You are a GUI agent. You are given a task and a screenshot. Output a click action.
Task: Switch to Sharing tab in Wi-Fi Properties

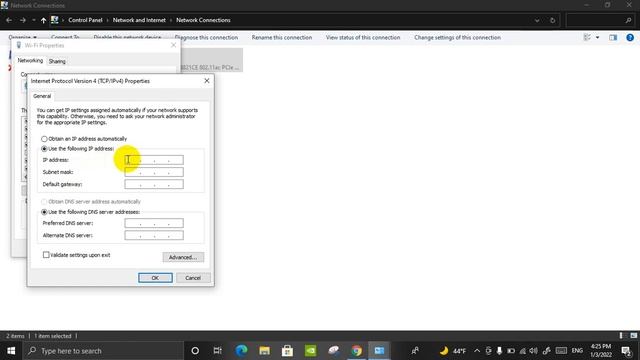pyautogui.click(x=57, y=61)
